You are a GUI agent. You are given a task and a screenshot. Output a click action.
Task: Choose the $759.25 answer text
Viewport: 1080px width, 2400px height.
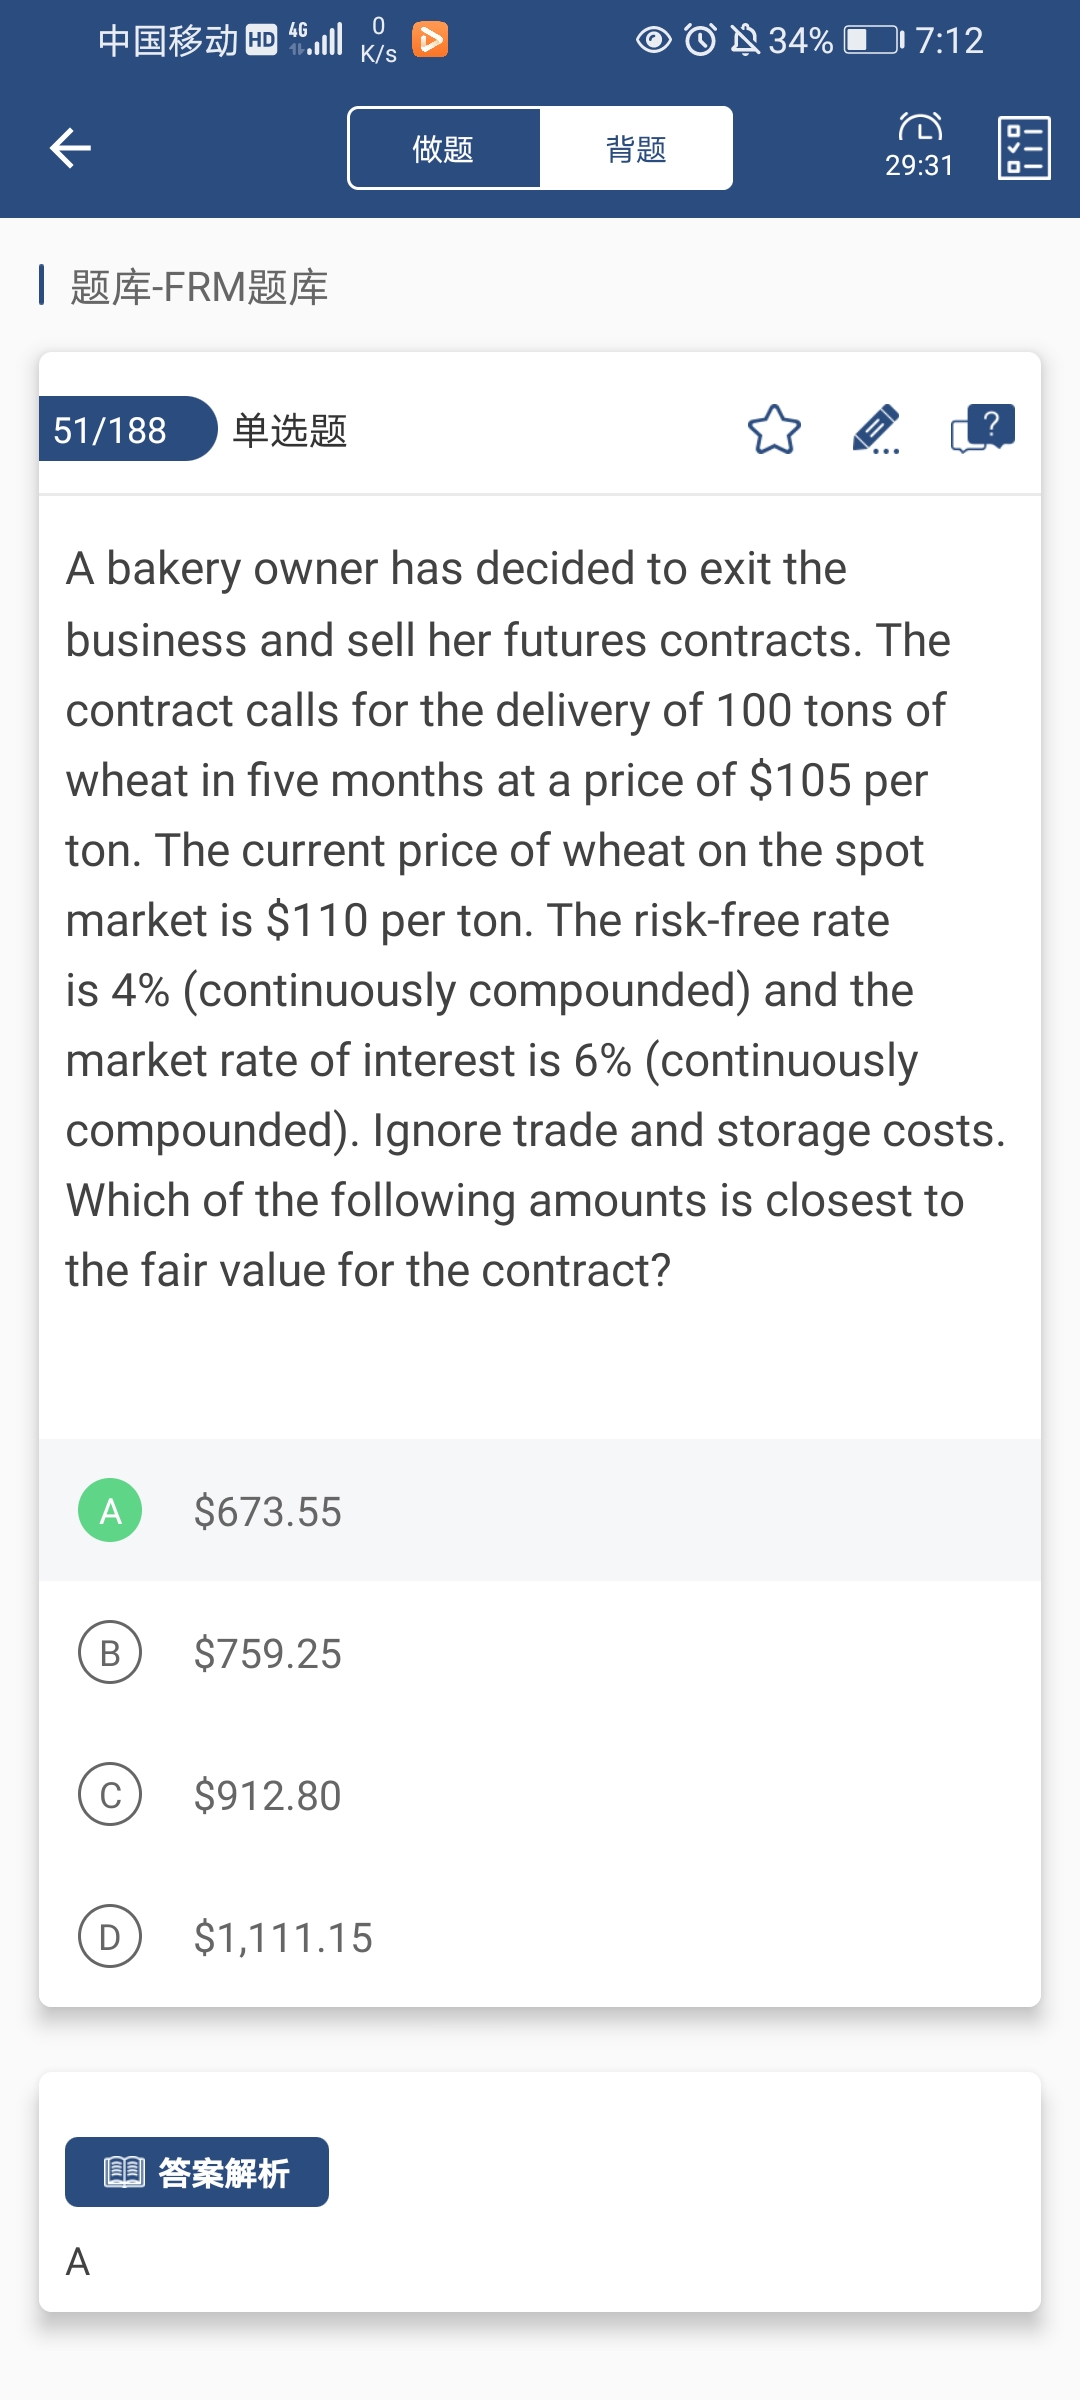tap(268, 1654)
